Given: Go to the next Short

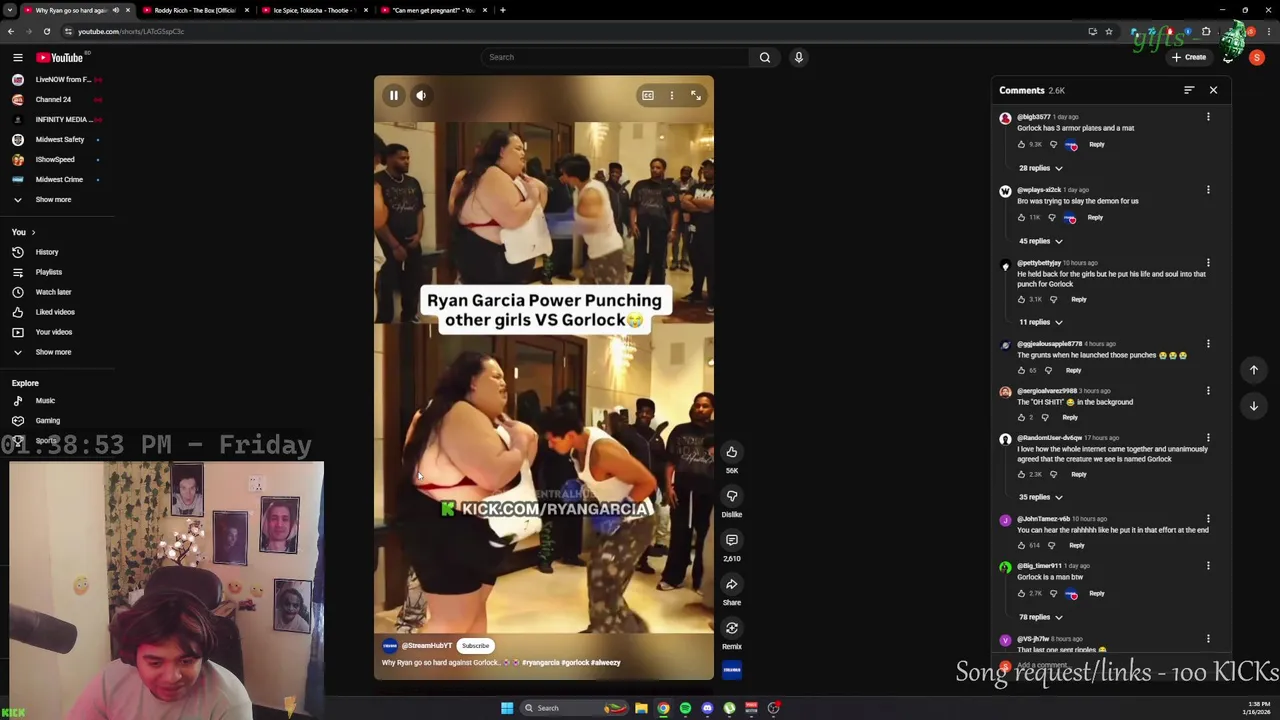Looking at the screenshot, I should (1254, 406).
